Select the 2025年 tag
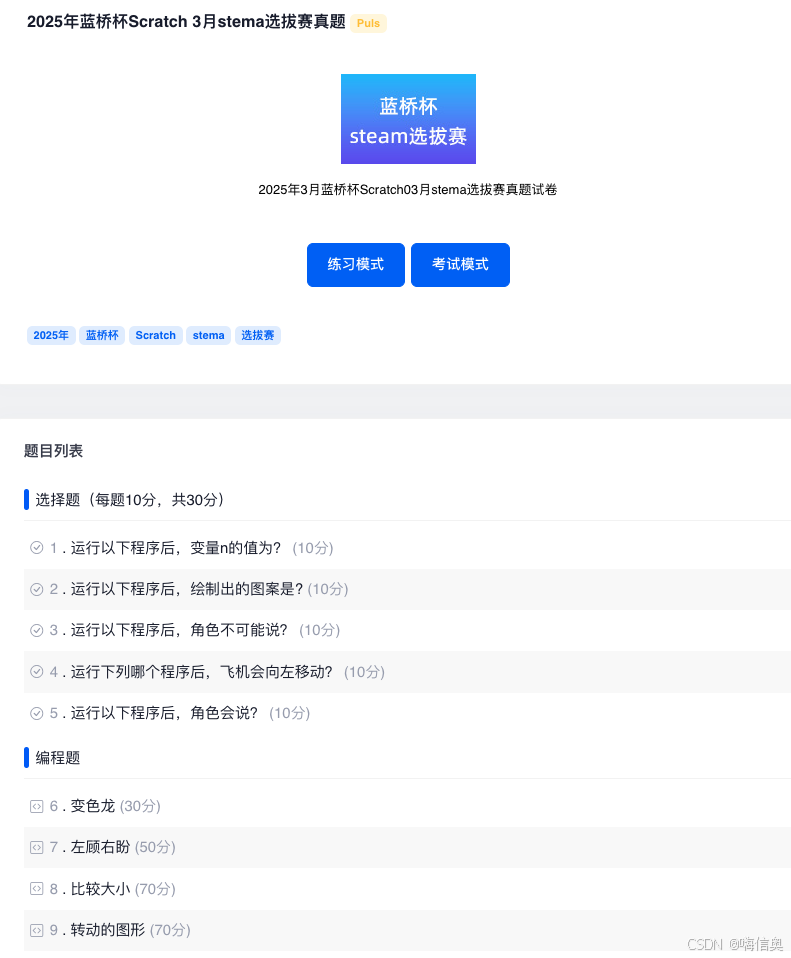The image size is (791, 958). click(x=51, y=335)
